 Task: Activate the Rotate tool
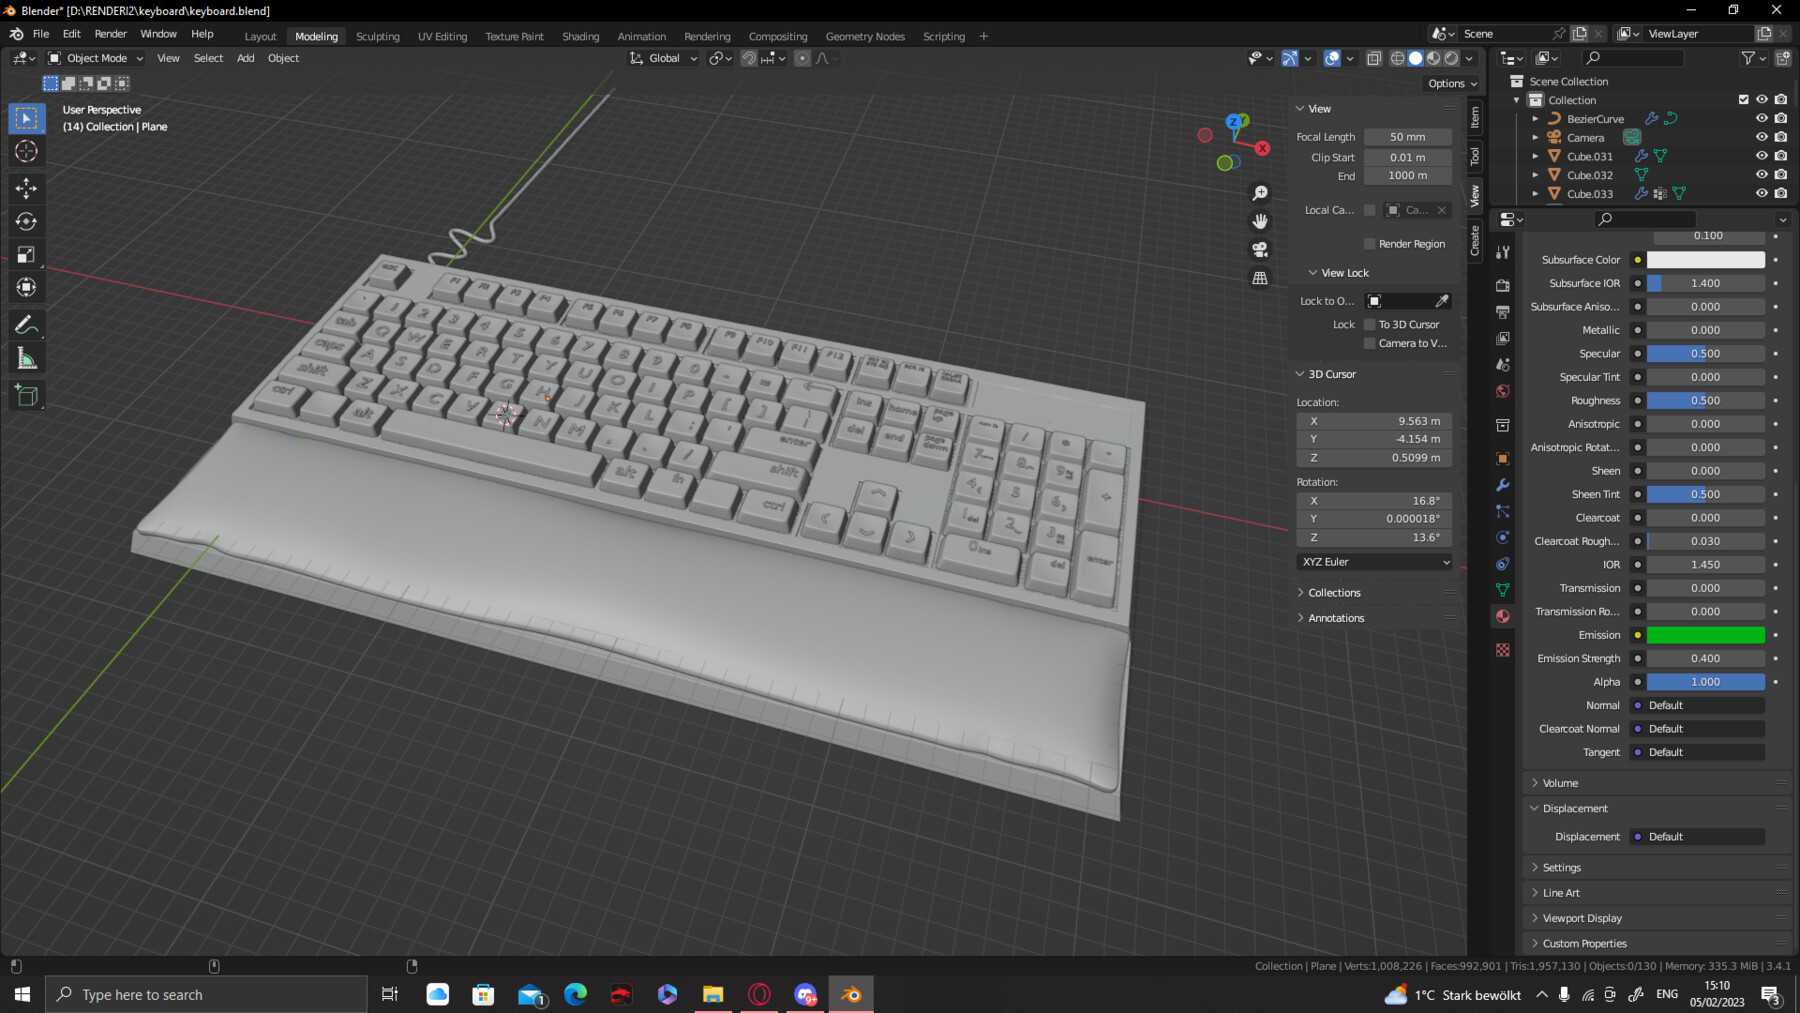[x=27, y=221]
